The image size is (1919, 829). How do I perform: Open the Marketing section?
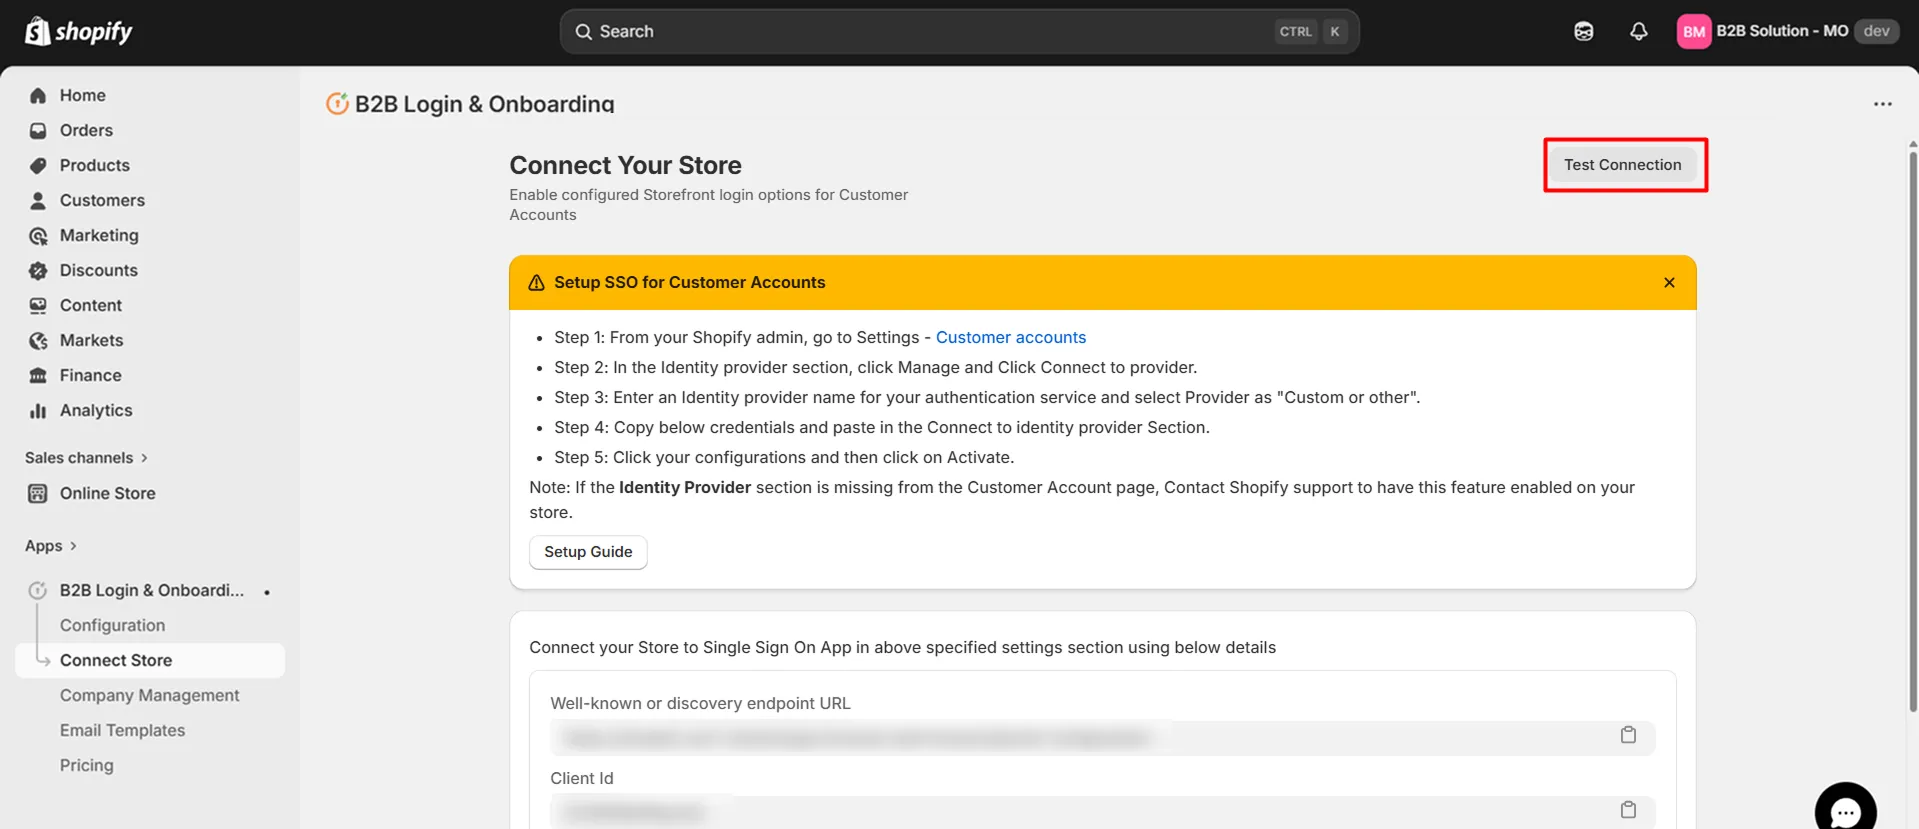99,236
